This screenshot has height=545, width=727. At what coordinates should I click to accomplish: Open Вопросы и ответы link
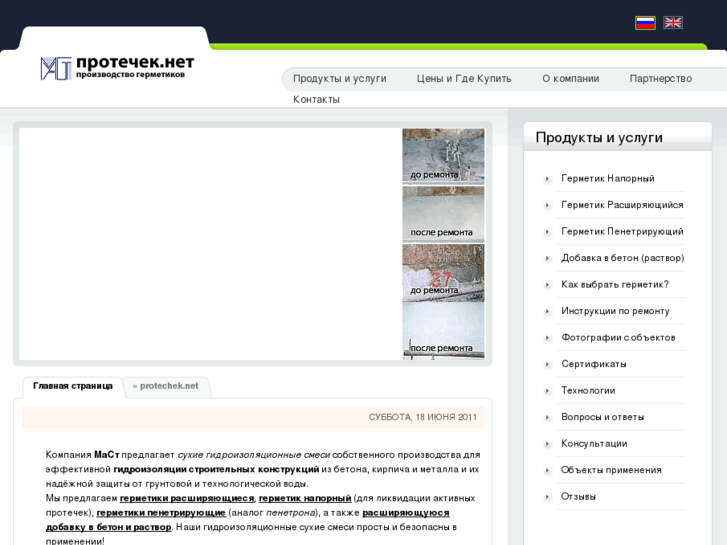coord(602,417)
